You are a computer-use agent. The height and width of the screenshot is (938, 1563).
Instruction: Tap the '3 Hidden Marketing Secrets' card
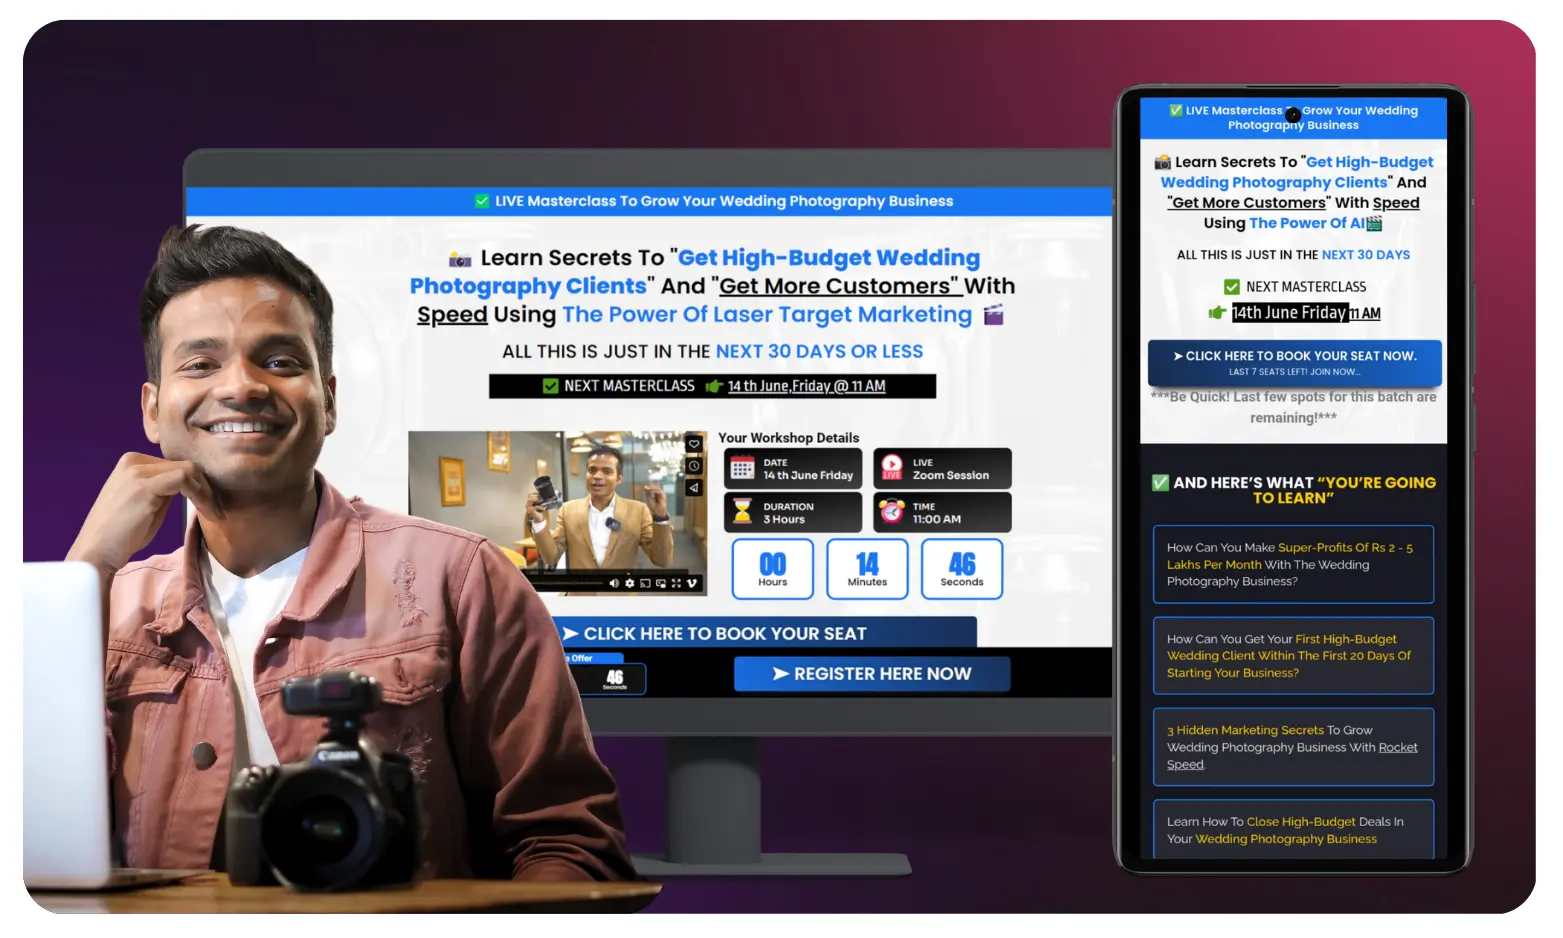tap(1292, 747)
